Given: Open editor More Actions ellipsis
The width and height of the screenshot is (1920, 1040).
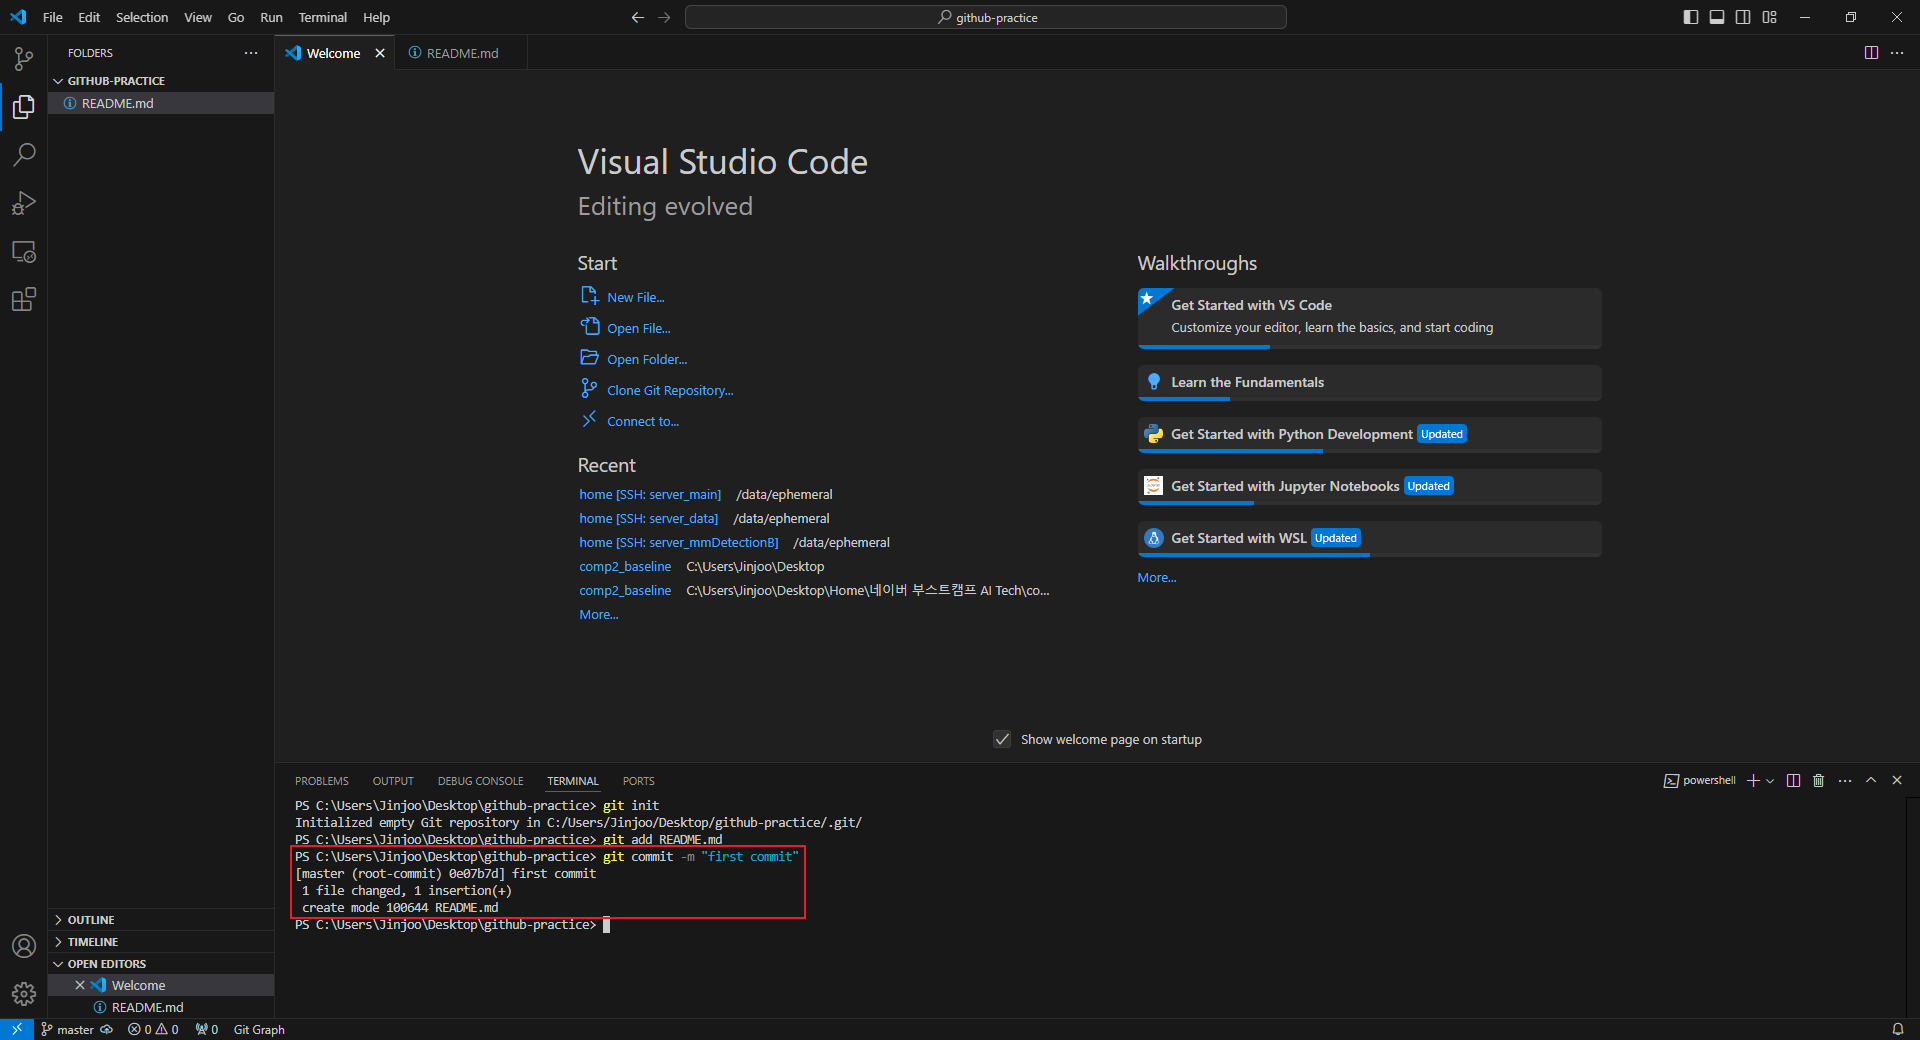Looking at the screenshot, I should 1897,53.
